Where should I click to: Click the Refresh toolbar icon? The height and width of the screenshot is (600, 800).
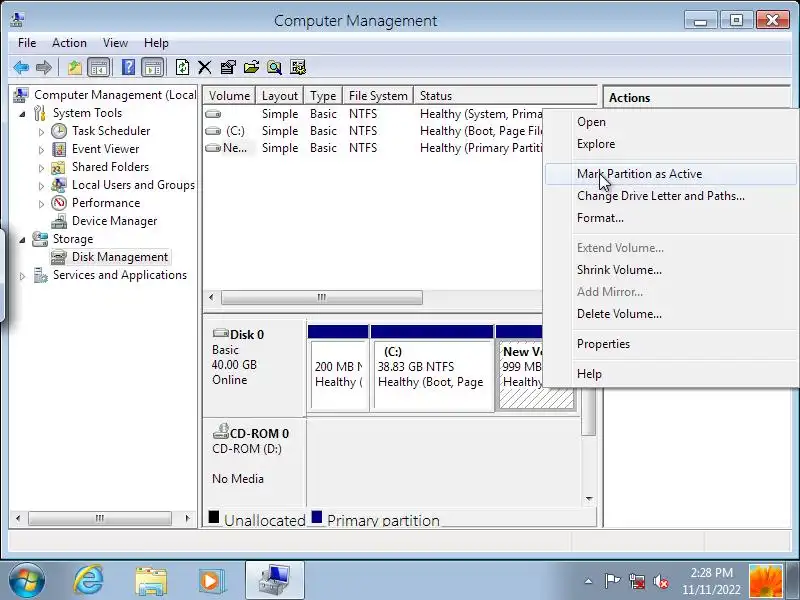[182, 67]
